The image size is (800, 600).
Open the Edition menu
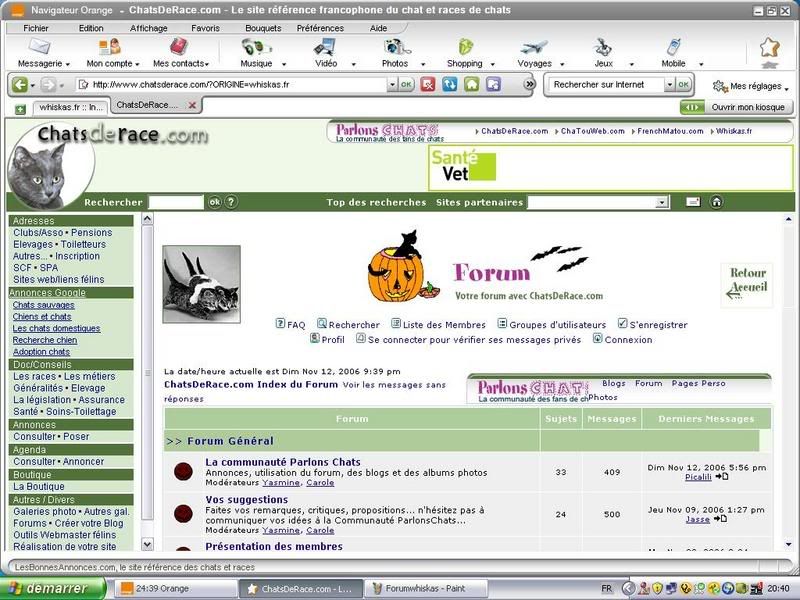pos(91,29)
